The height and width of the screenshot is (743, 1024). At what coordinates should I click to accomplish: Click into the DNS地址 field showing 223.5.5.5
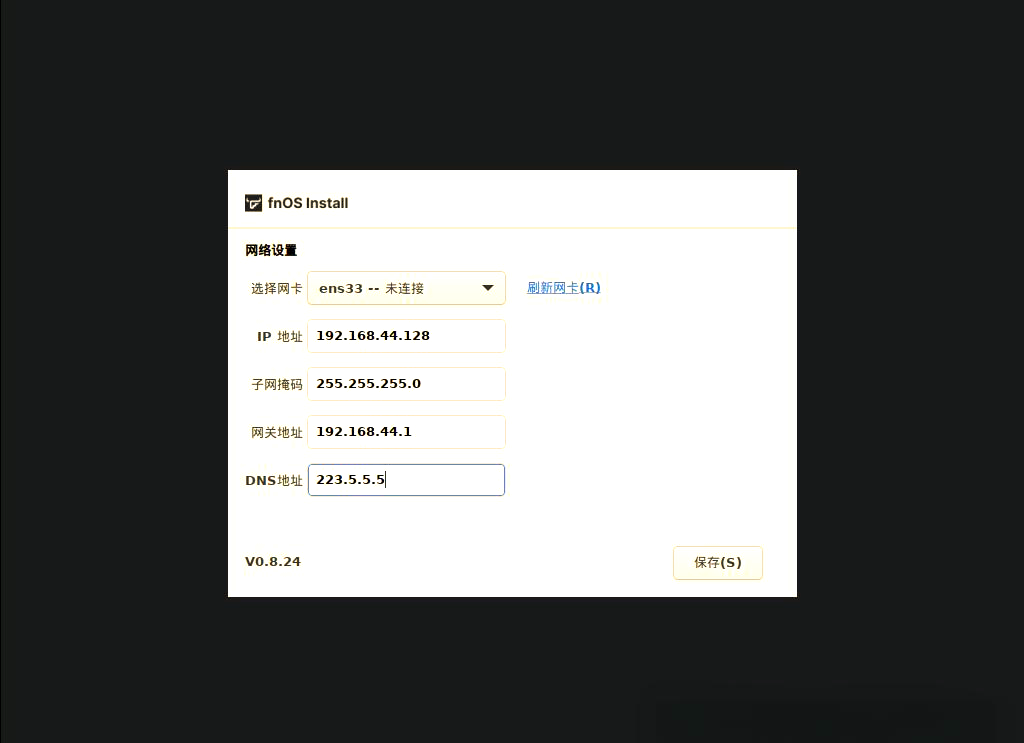tap(406, 480)
